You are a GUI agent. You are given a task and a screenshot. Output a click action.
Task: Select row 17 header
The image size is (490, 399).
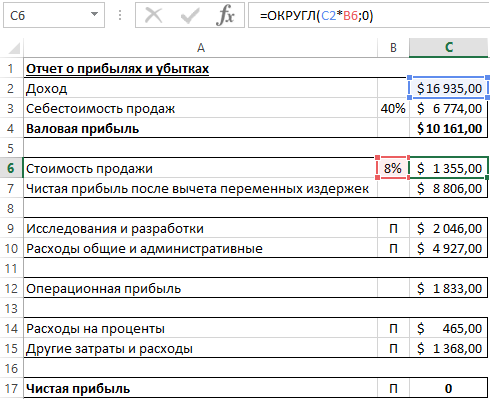coord(11,388)
